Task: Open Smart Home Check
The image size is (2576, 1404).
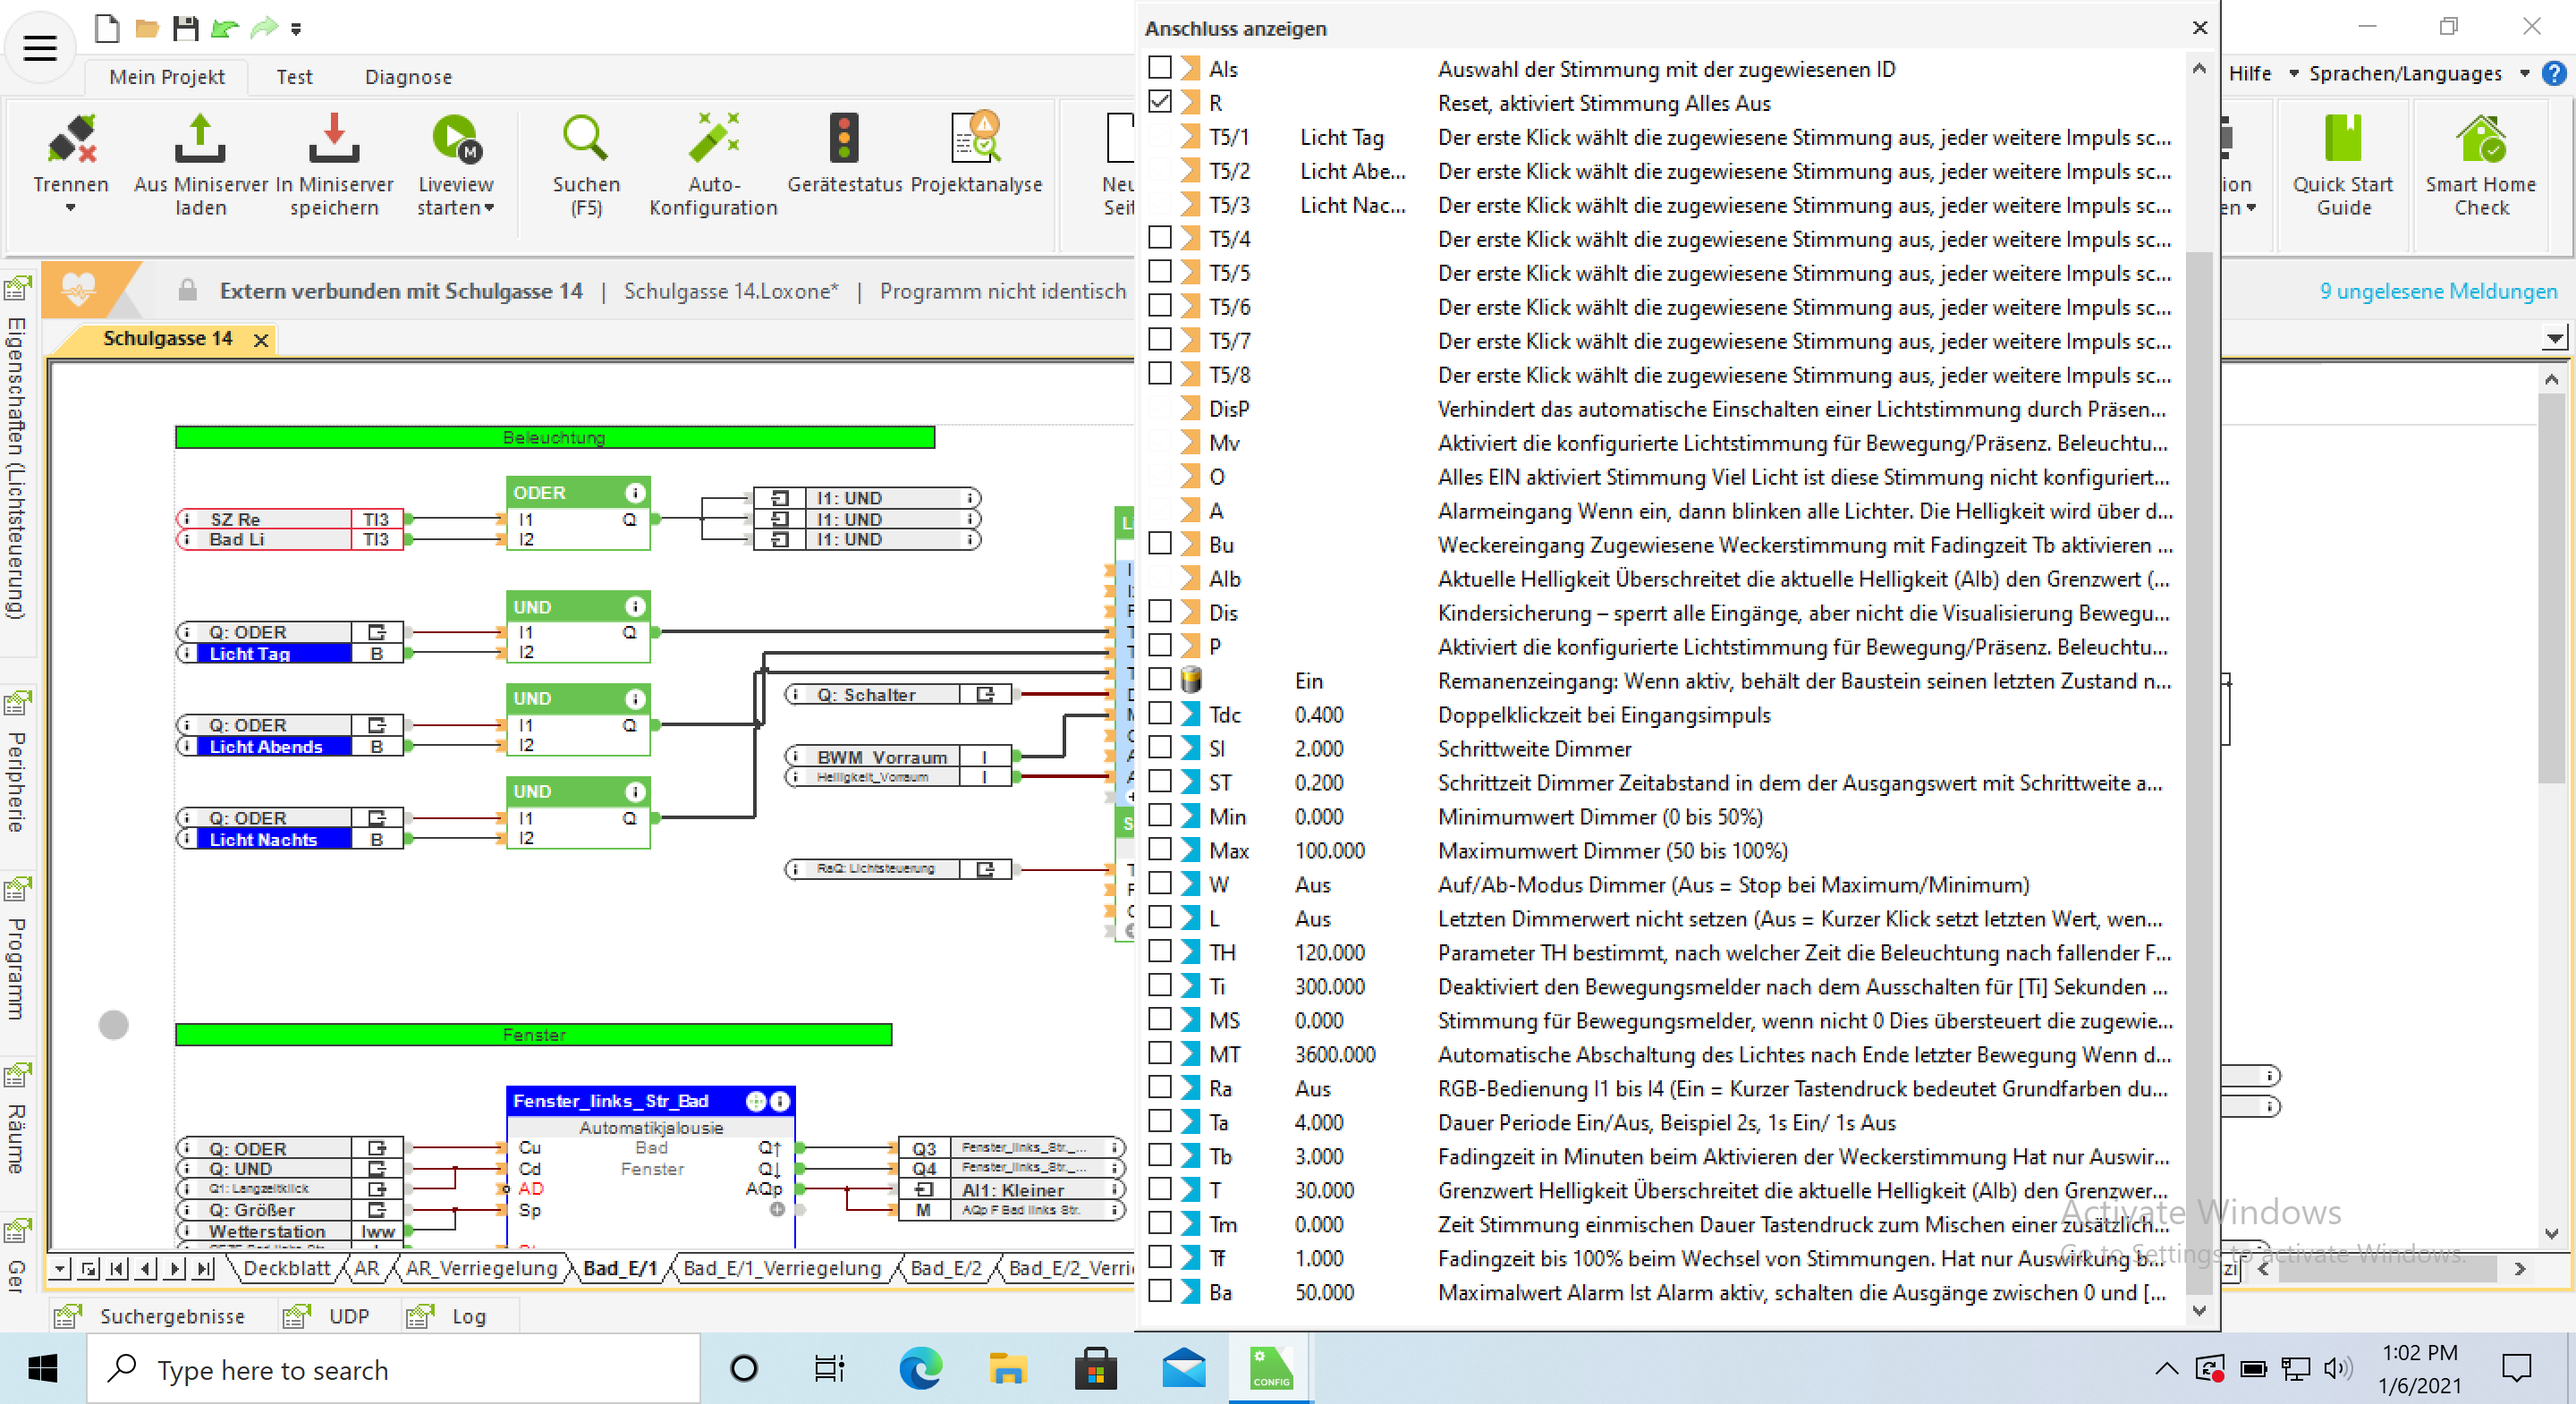Action: click(2480, 140)
